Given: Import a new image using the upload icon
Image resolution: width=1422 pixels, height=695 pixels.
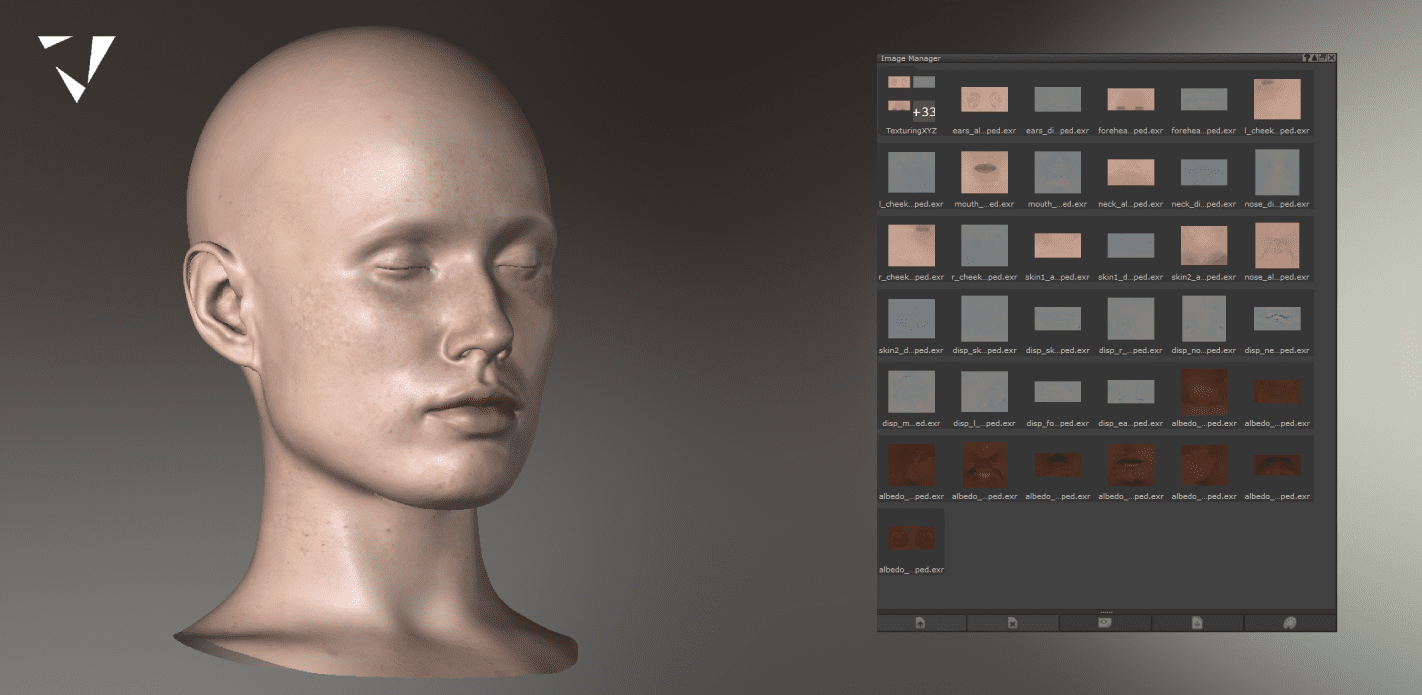Looking at the screenshot, I should 921,622.
